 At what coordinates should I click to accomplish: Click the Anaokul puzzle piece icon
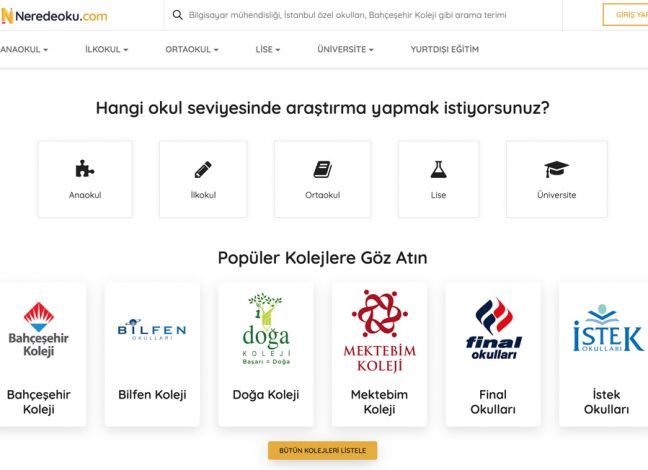click(x=85, y=169)
